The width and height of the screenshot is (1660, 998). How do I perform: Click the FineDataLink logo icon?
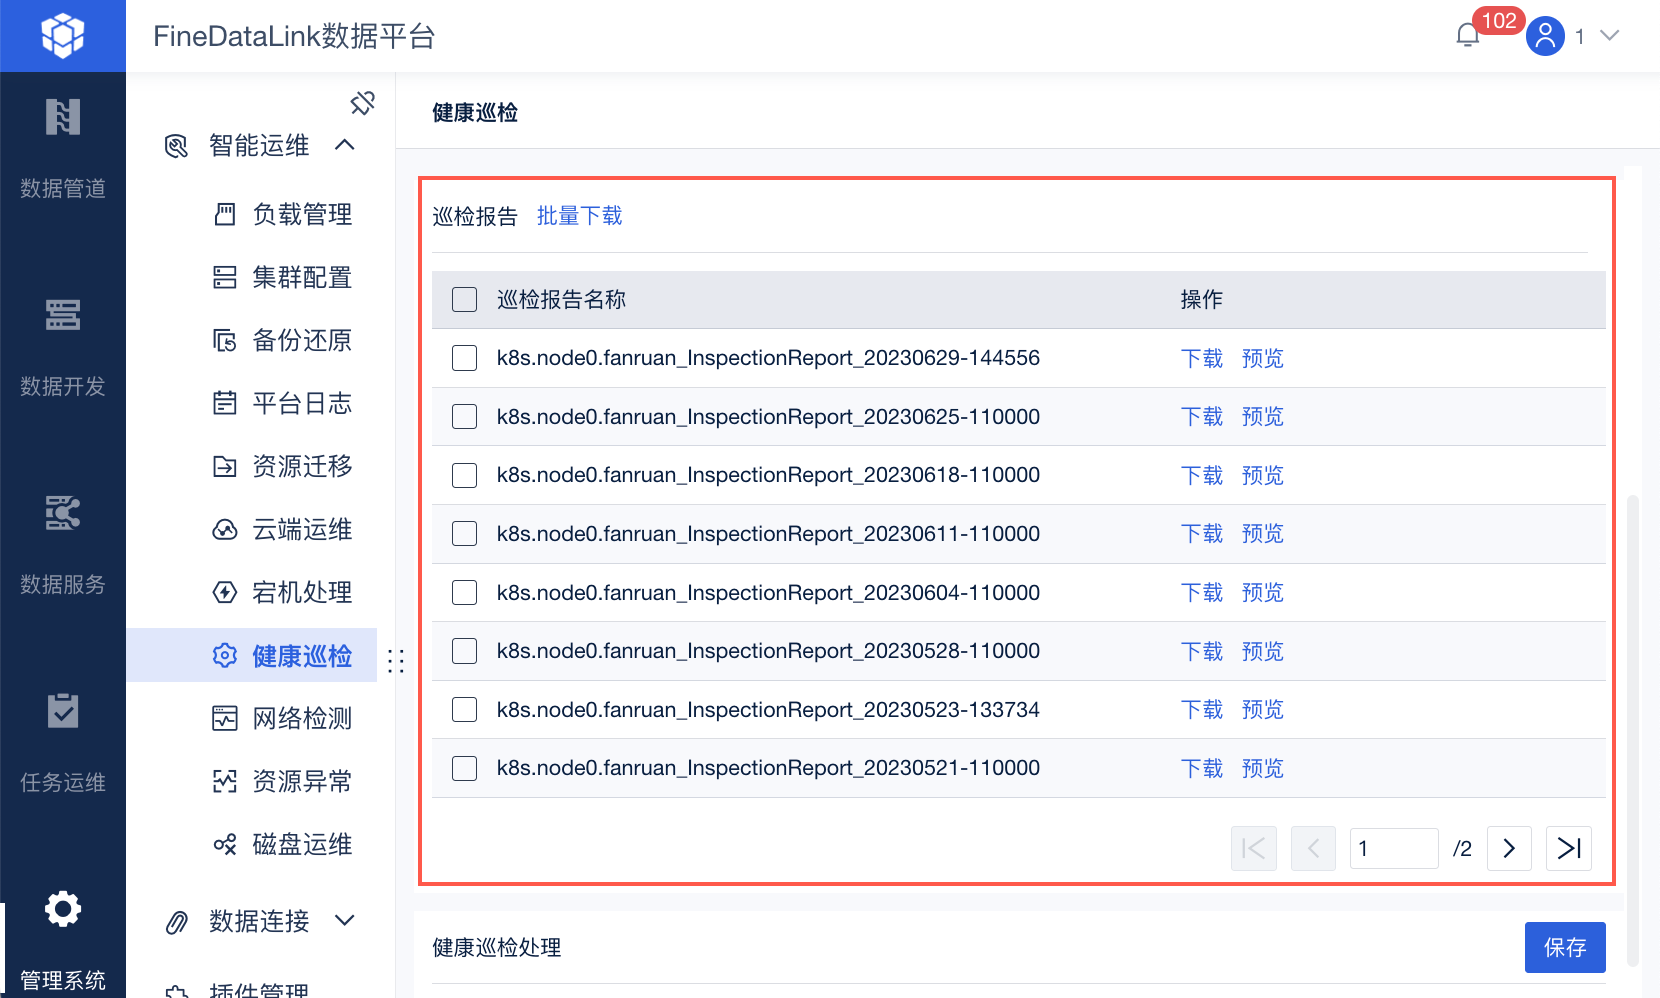point(63,36)
